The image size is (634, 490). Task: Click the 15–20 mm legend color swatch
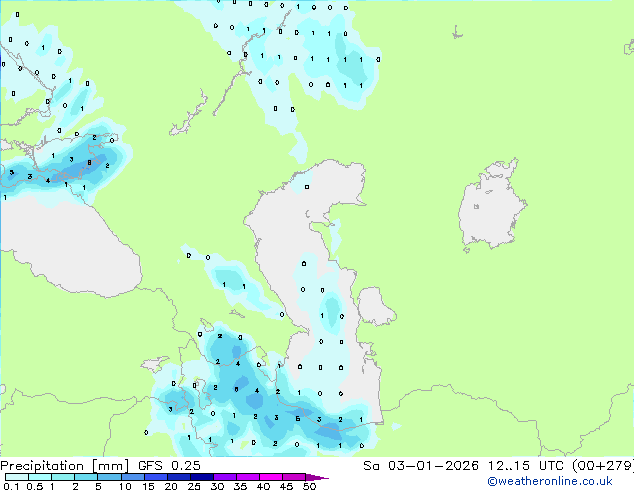155,477
